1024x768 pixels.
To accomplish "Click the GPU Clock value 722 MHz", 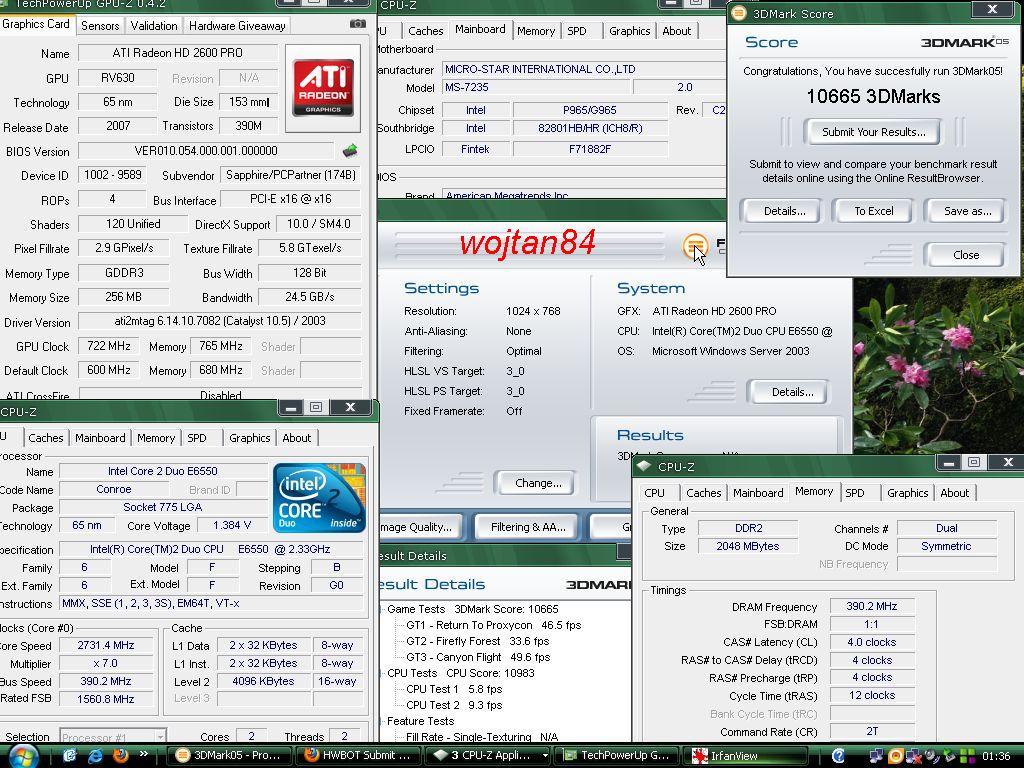I will [x=108, y=346].
